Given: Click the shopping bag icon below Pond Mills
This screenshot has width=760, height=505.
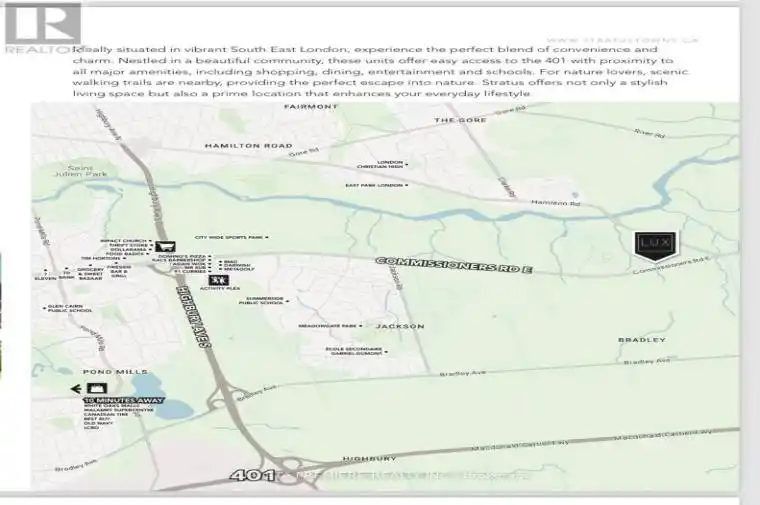Looking at the screenshot, I should coord(97,388).
